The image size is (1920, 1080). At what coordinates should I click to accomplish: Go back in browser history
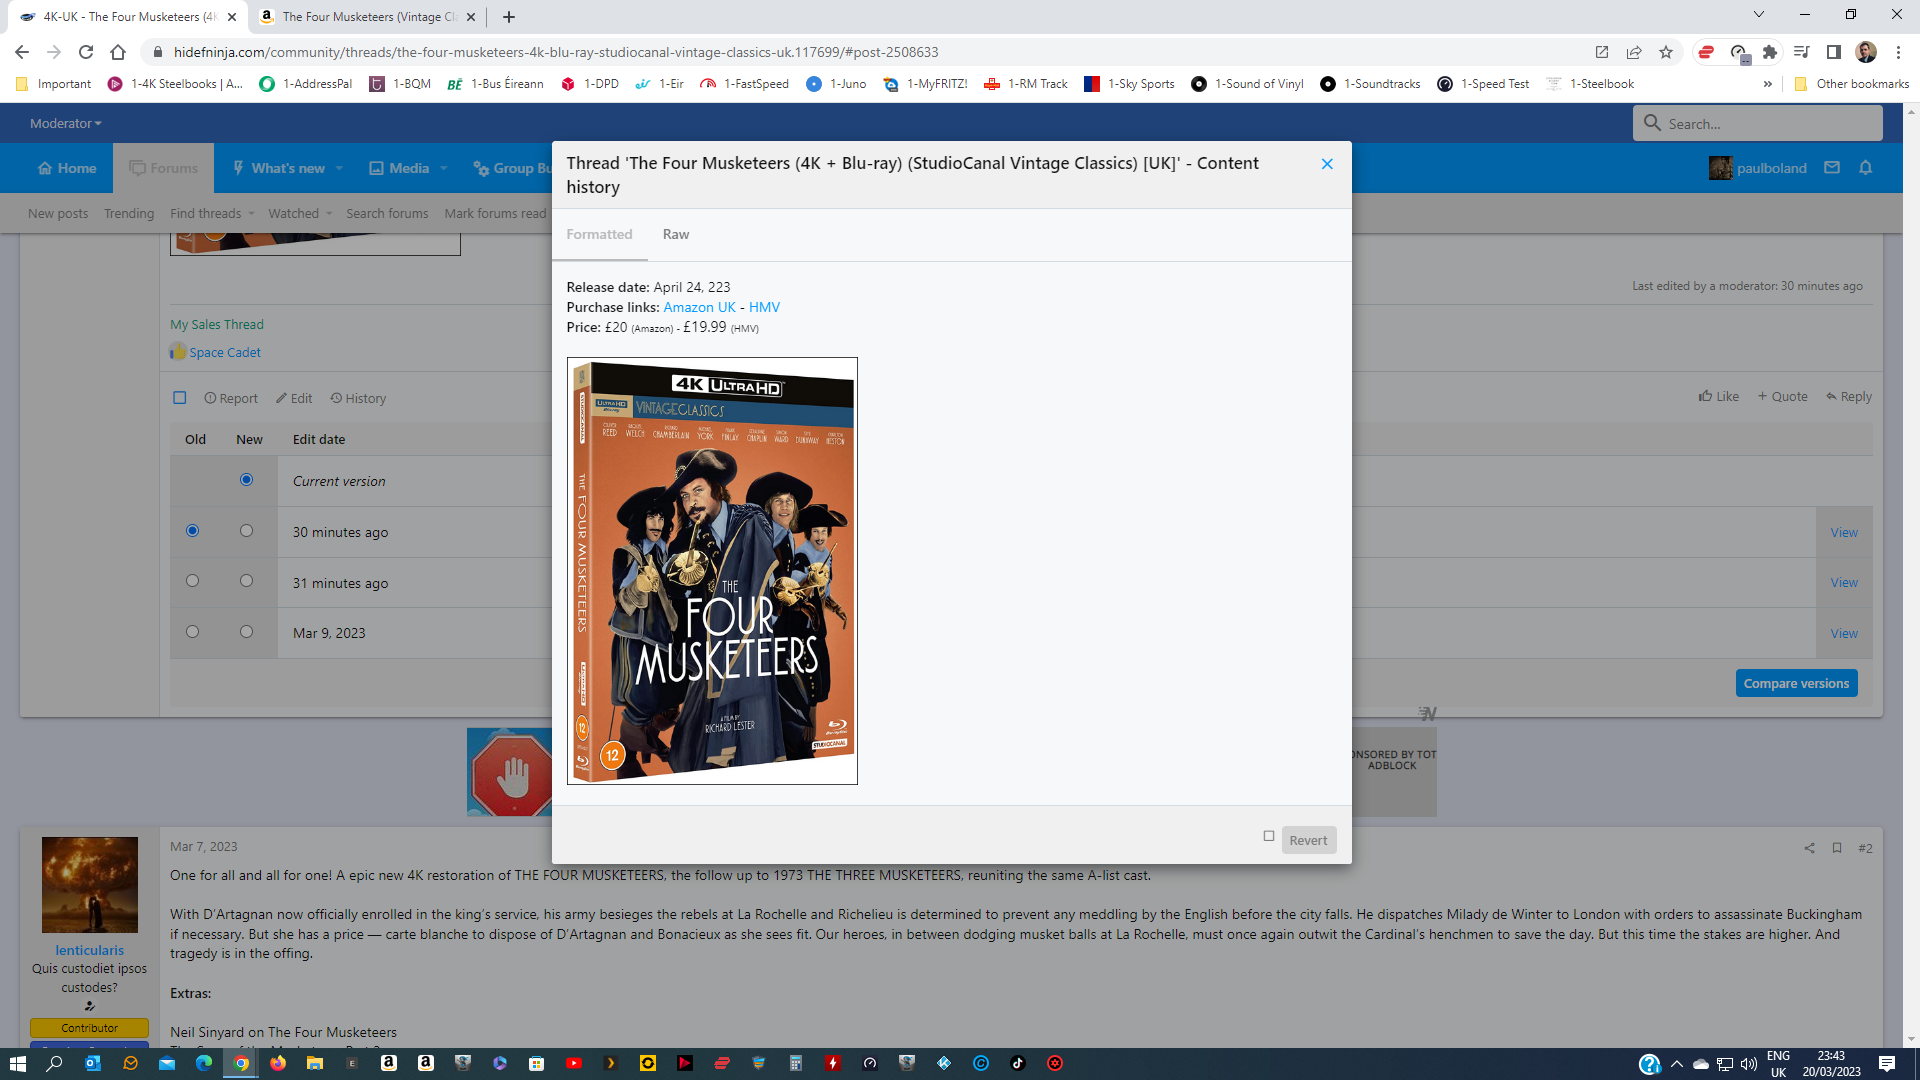click(x=22, y=52)
